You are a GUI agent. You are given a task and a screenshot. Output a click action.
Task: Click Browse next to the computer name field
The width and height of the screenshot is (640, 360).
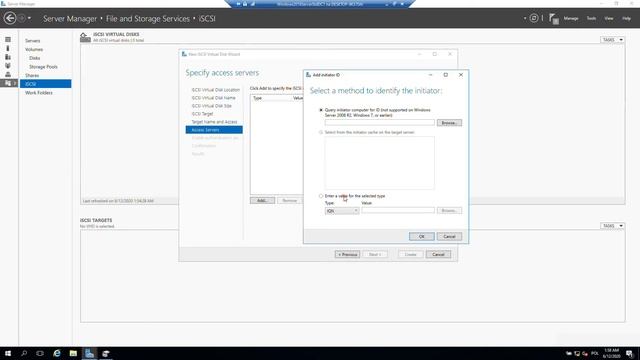point(449,122)
